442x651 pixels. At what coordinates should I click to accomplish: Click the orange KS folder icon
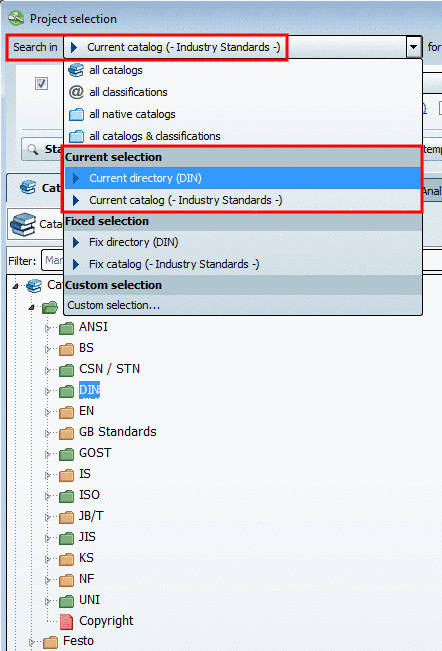[66, 559]
